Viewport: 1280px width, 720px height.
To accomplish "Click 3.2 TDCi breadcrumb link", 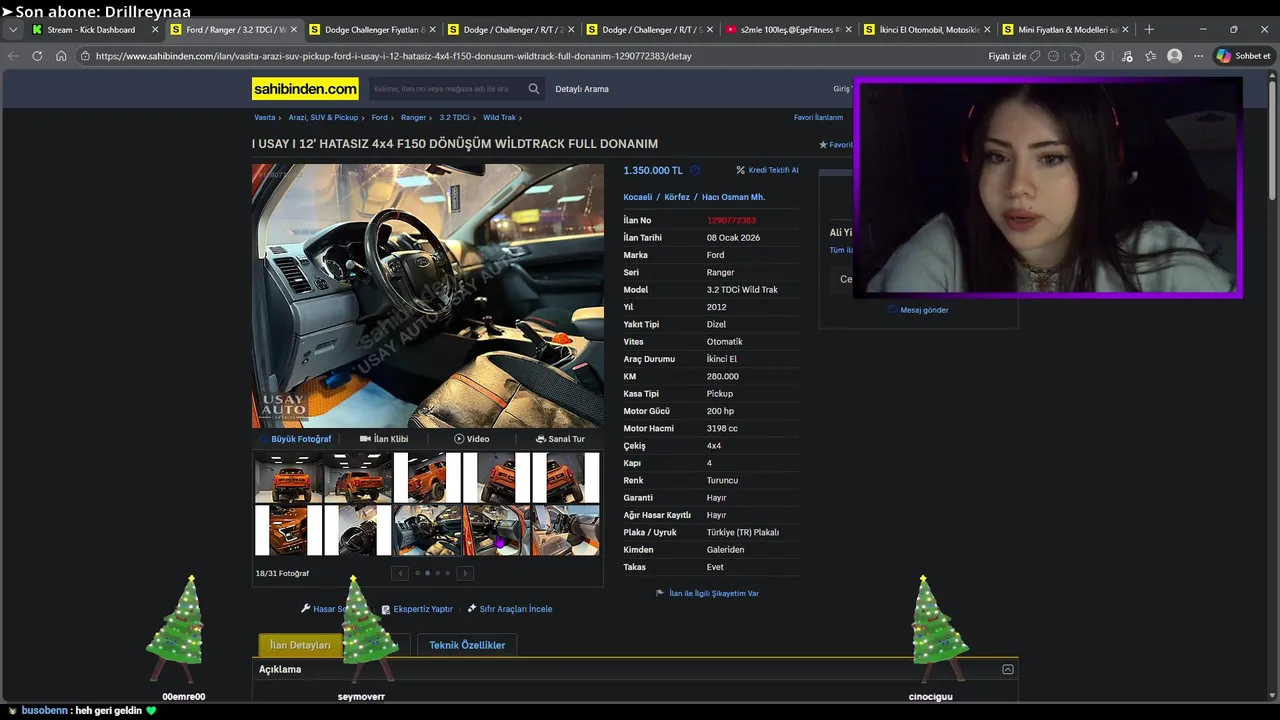I will point(454,118).
